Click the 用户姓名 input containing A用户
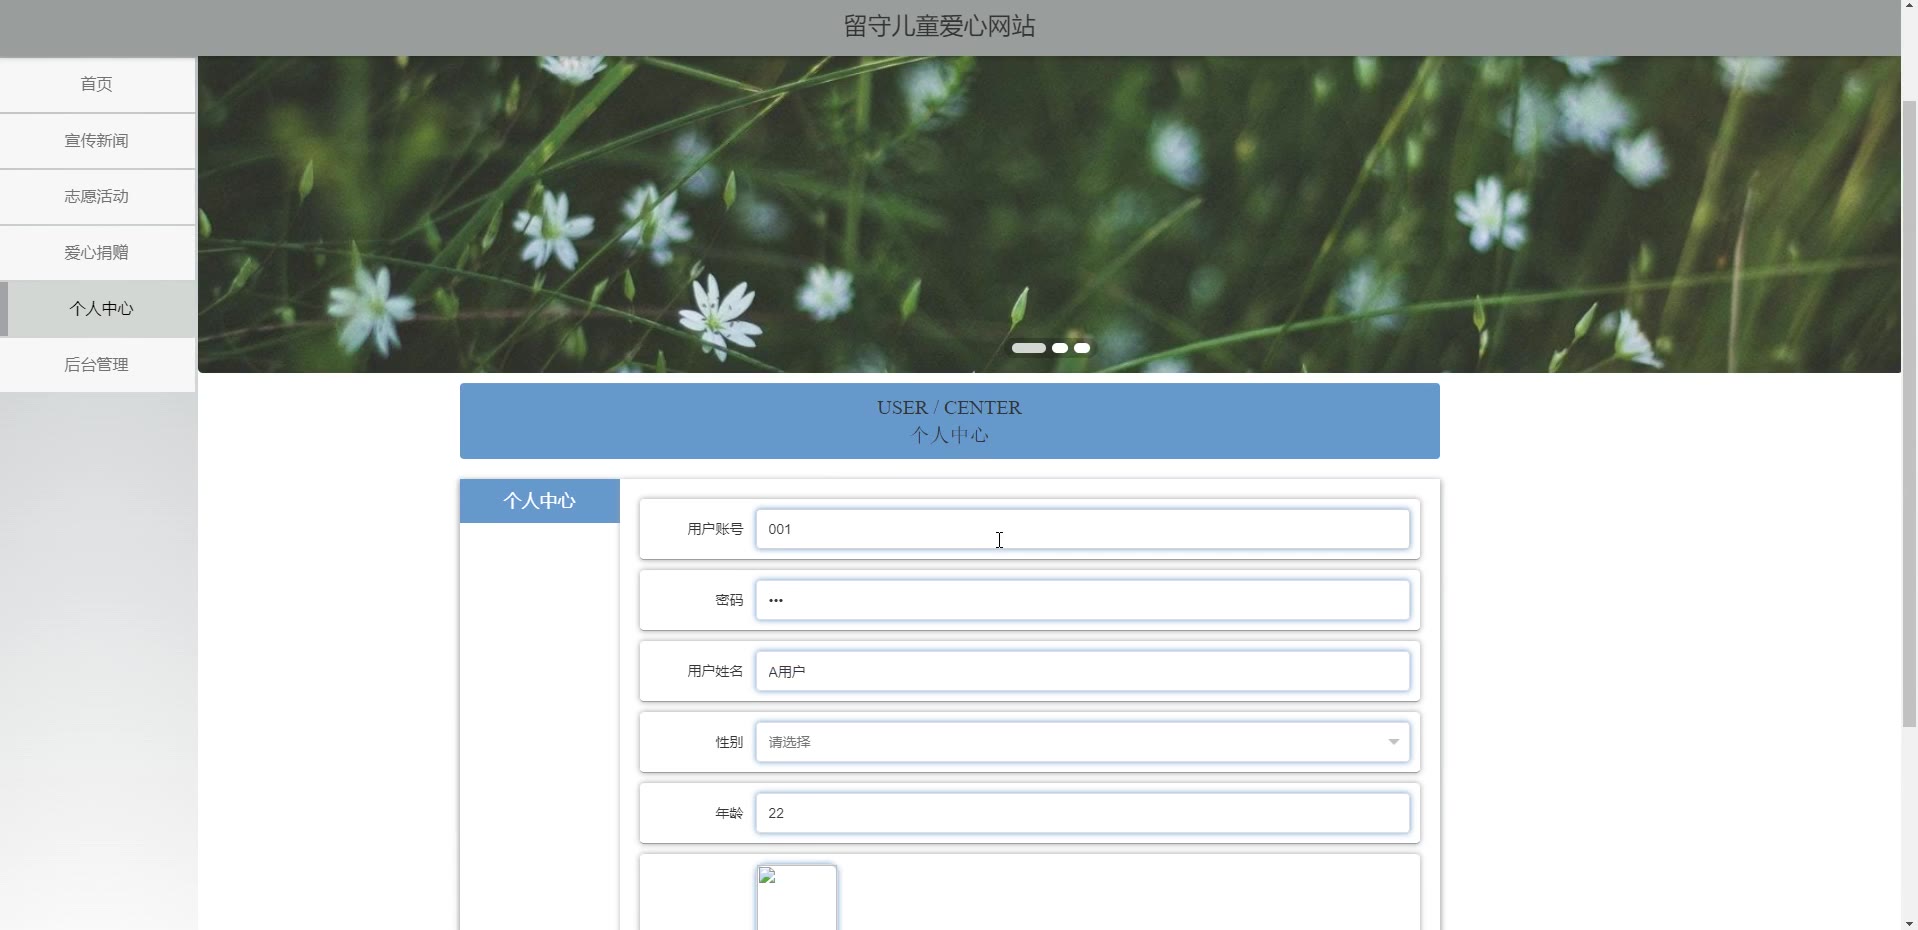The height and width of the screenshot is (930, 1918). pyautogui.click(x=1083, y=671)
